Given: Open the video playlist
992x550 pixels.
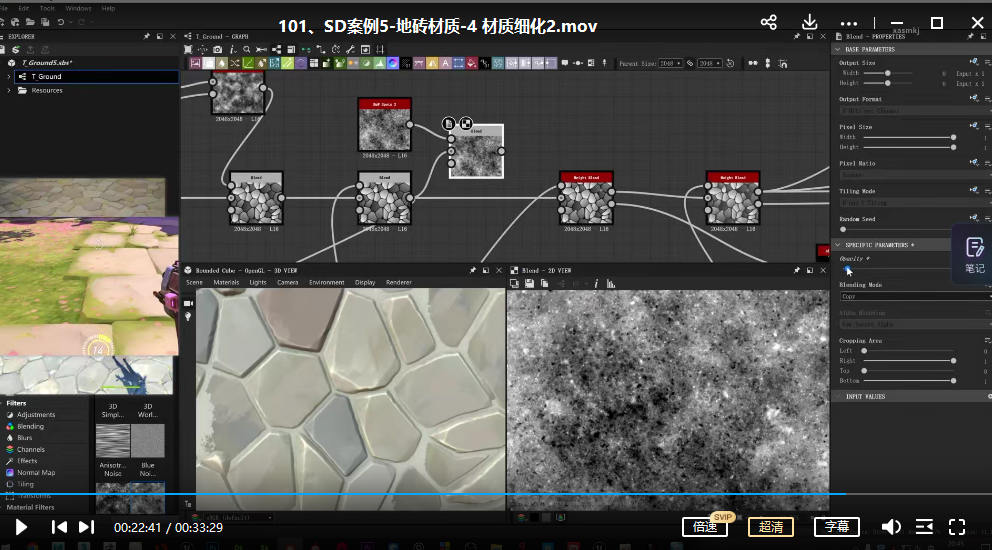Looking at the screenshot, I should click(925, 527).
